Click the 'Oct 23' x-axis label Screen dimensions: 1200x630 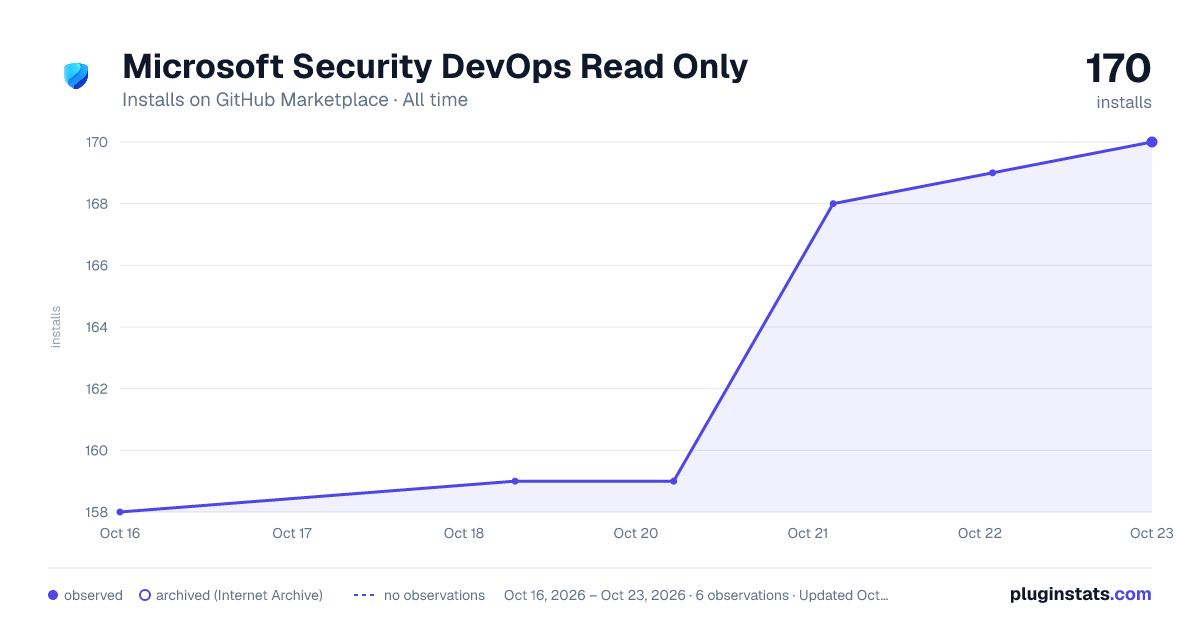click(x=1152, y=533)
